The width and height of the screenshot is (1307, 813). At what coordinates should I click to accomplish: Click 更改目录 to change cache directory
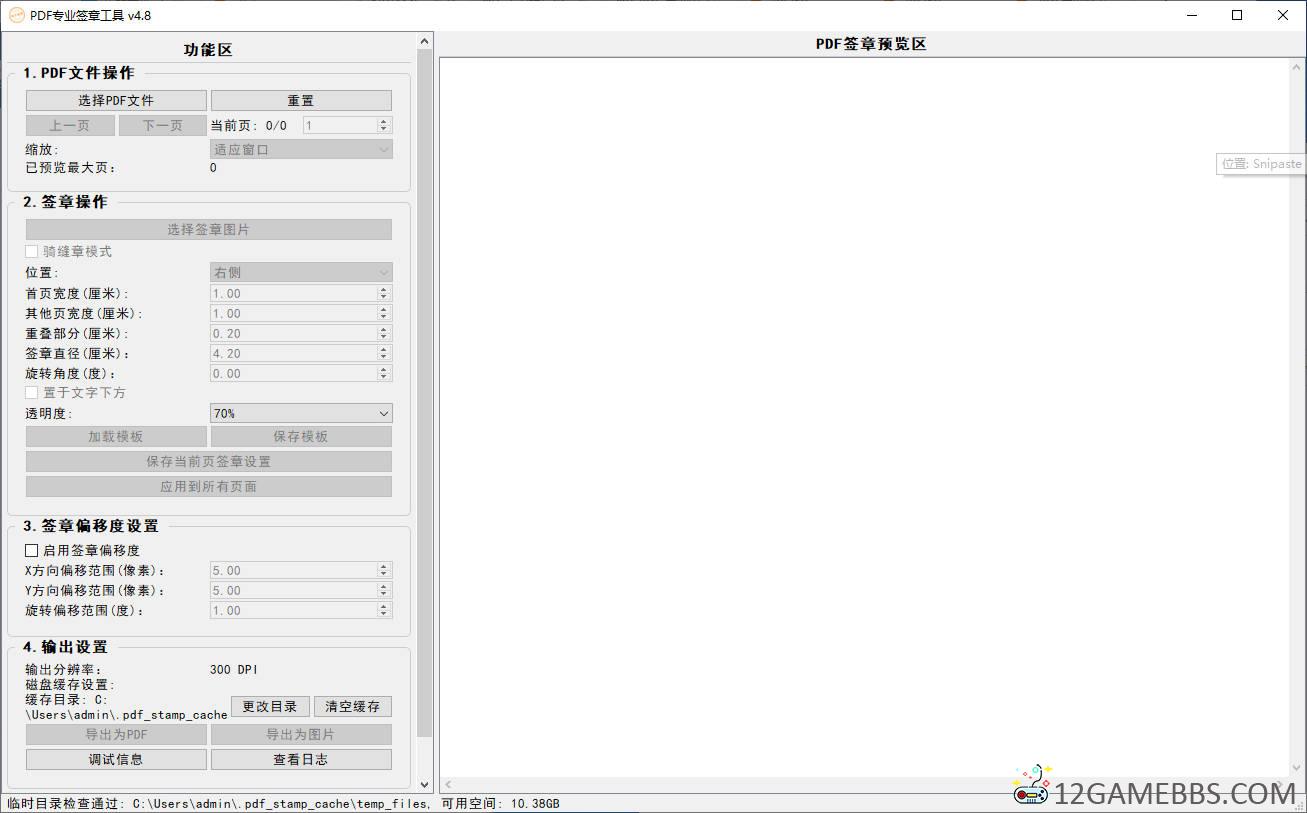point(269,706)
